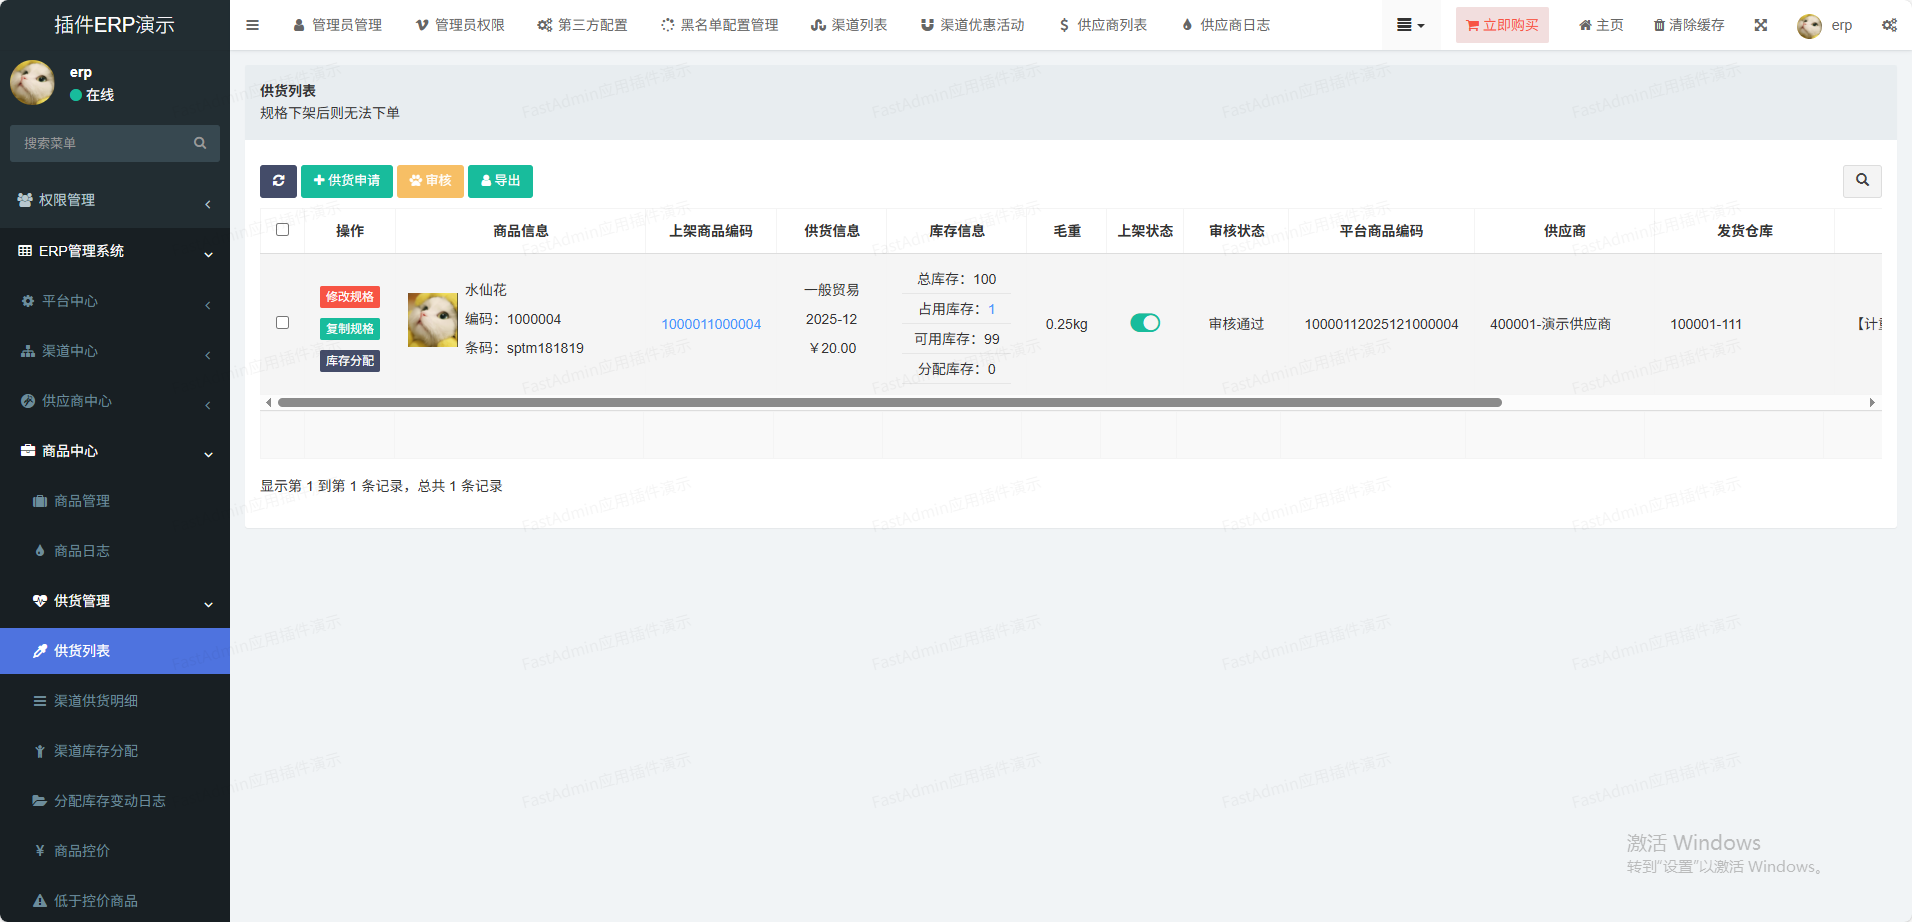The height and width of the screenshot is (922, 1912).
Task: Toggle the sidebar hamburger menu icon
Action: [x=253, y=25]
